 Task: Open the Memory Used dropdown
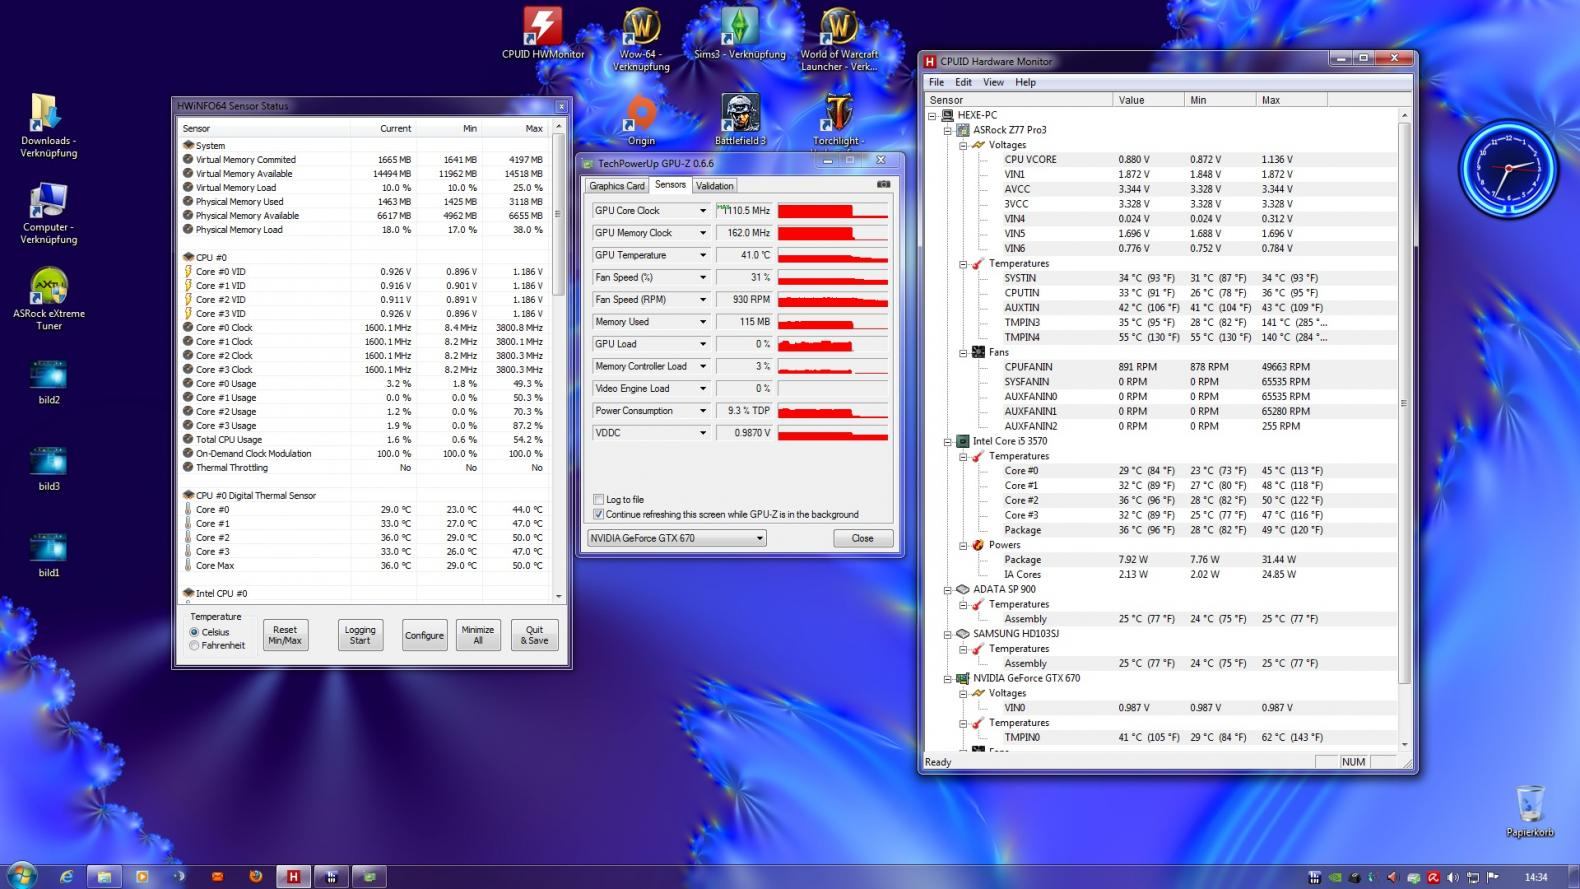click(702, 322)
